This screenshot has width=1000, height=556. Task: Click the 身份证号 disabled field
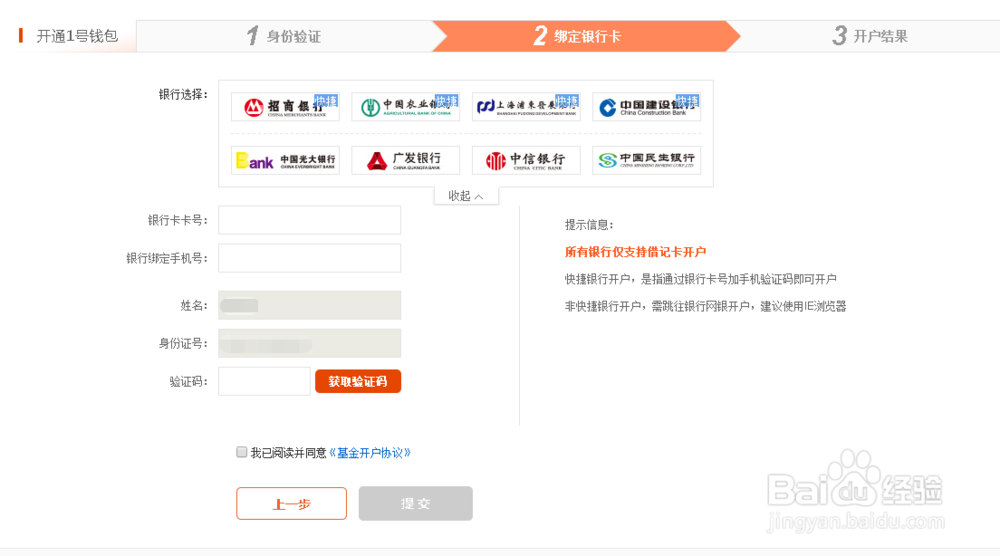tap(309, 343)
